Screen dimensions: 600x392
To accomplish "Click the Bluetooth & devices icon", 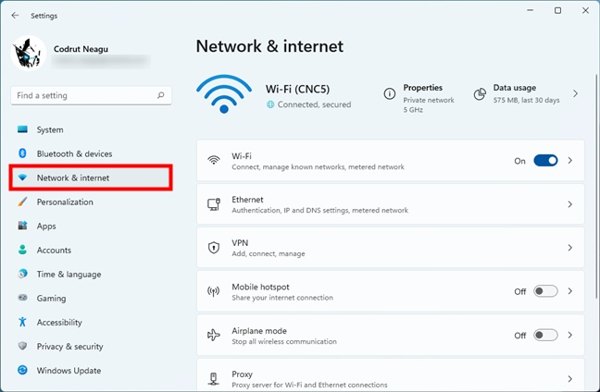I will pos(23,153).
